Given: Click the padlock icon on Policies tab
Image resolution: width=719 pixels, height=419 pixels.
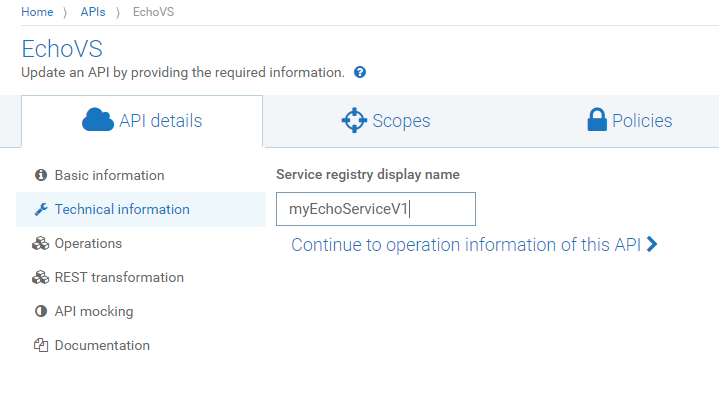Looking at the screenshot, I should tap(597, 121).
